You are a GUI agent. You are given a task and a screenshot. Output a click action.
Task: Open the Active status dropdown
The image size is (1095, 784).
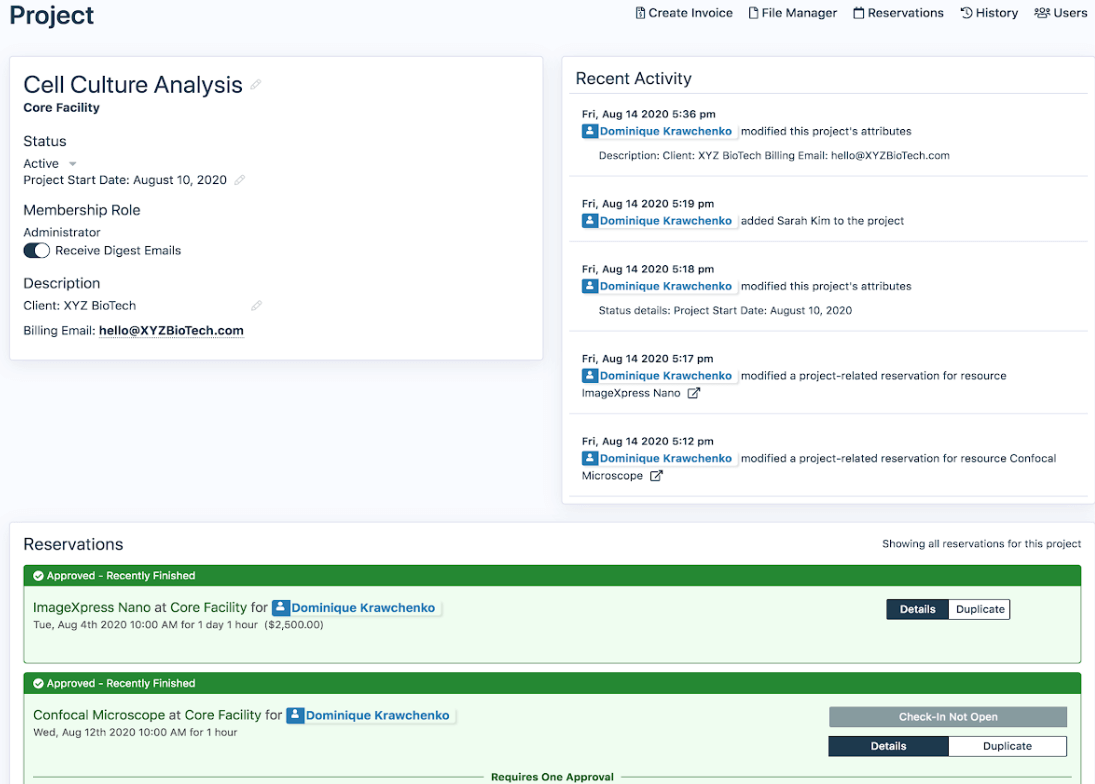(72, 164)
